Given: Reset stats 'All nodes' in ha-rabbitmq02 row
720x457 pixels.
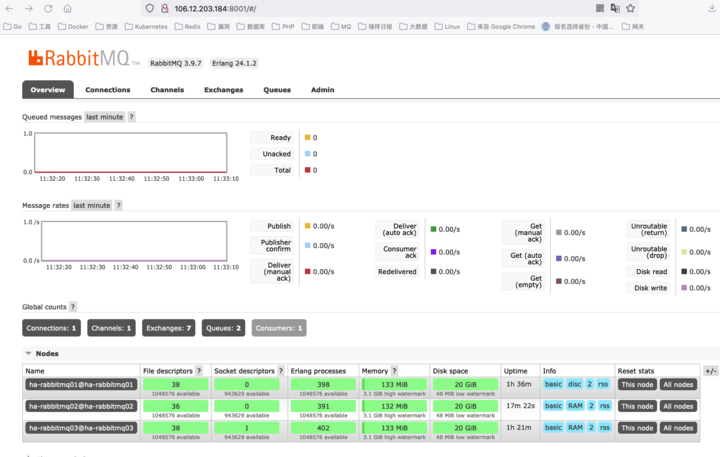Looking at the screenshot, I should click(x=678, y=406).
